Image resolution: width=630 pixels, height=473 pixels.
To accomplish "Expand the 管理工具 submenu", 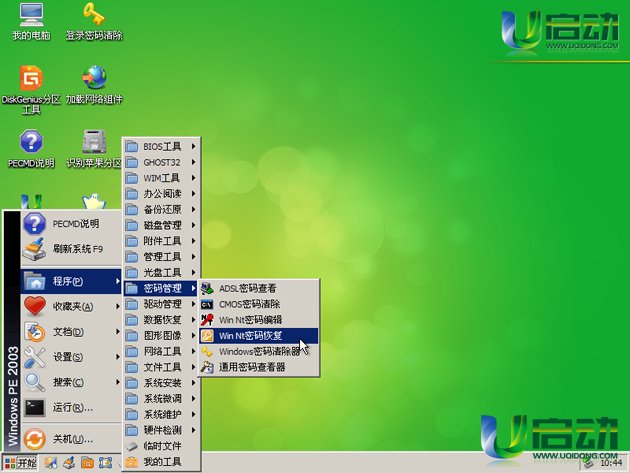I will 161,256.
